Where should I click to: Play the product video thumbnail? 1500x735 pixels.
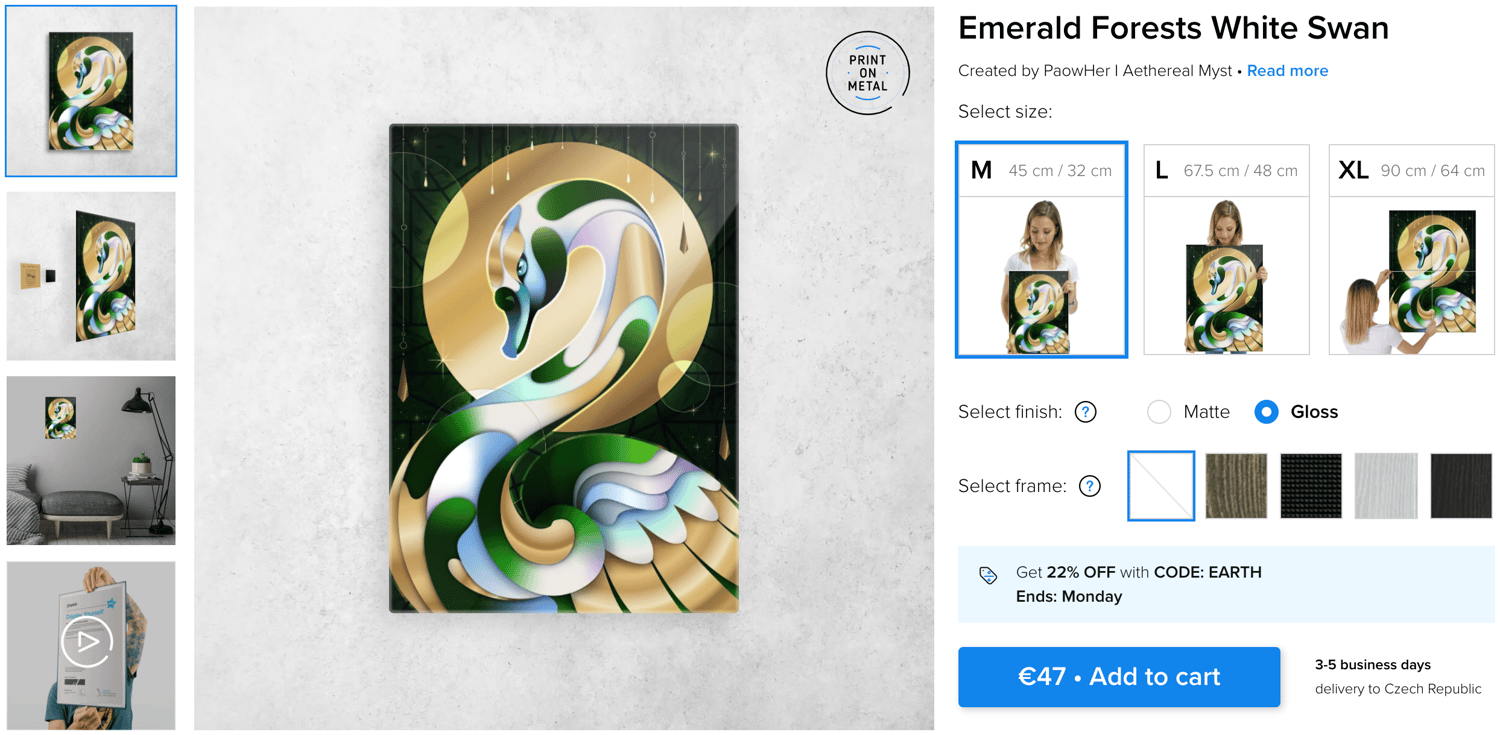coord(91,645)
